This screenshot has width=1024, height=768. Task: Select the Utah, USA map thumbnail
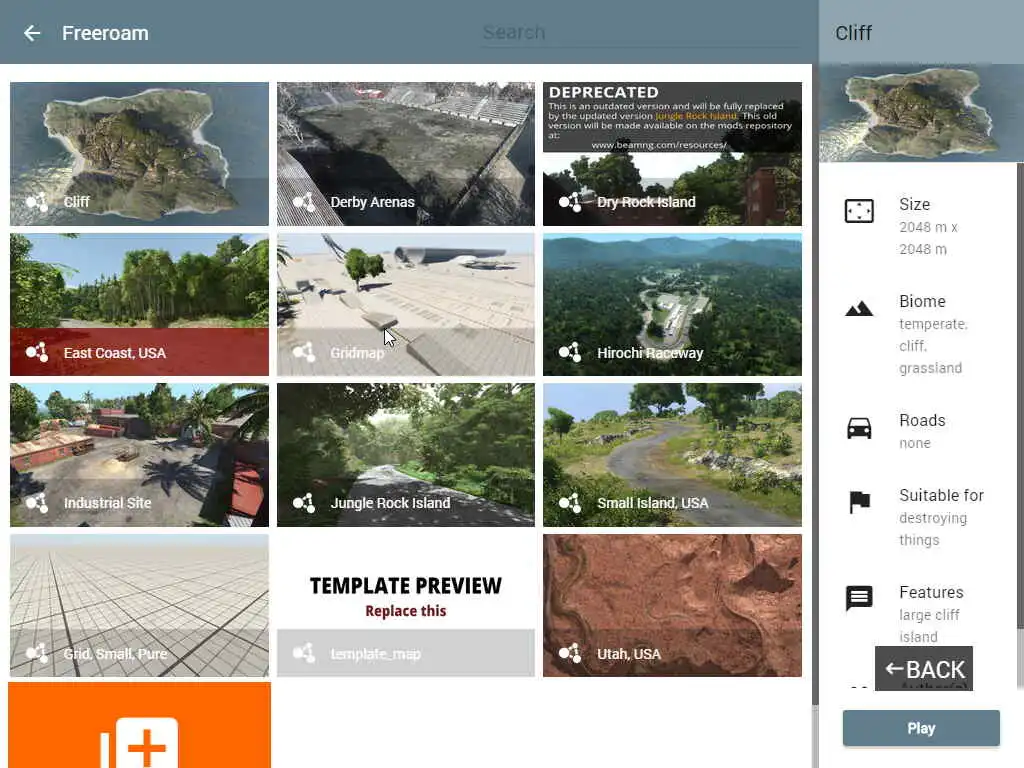click(672, 605)
